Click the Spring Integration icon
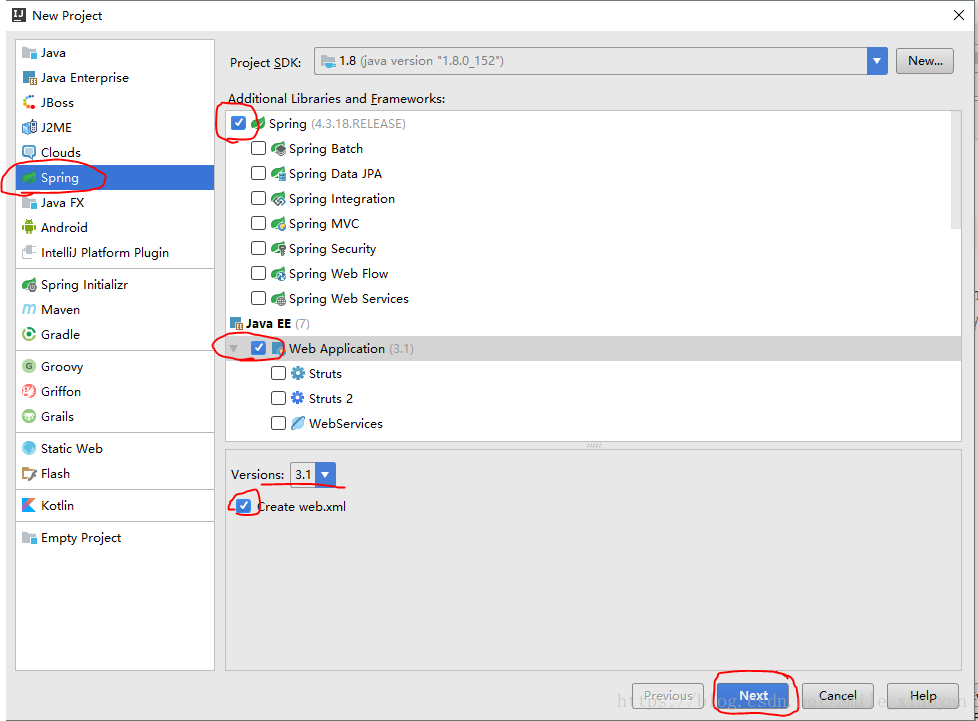The width and height of the screenshot is (978, 721). tap(279, 199)
